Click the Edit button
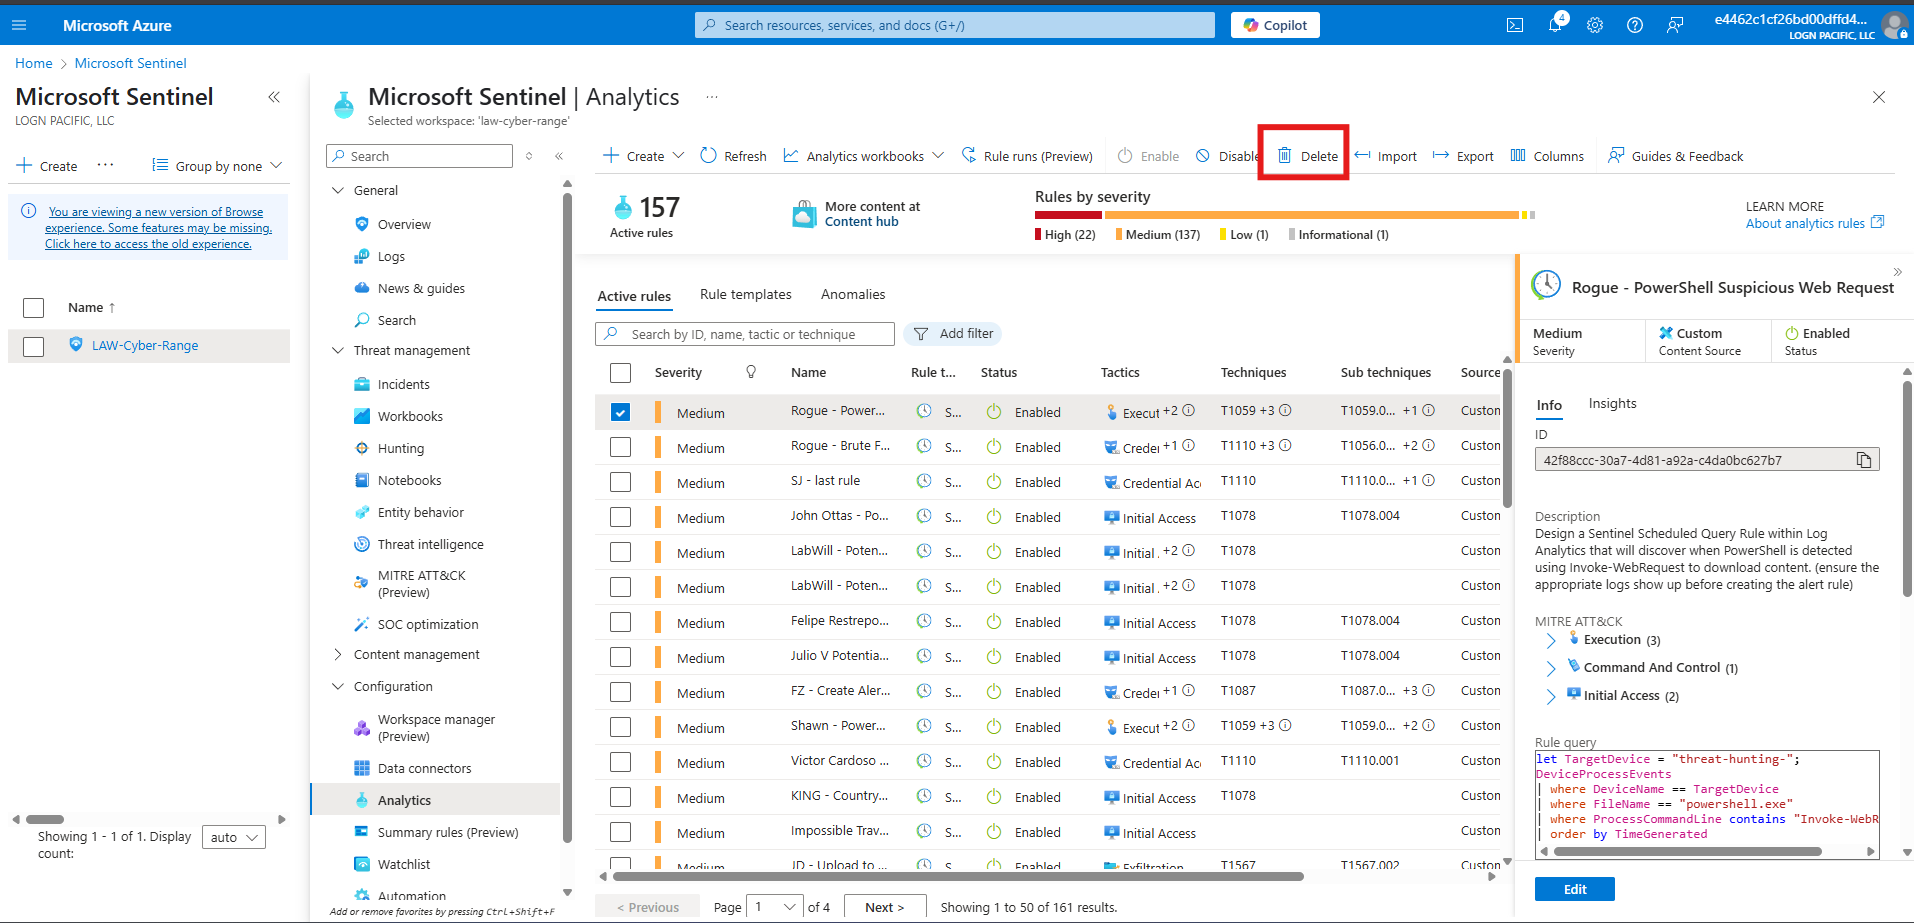Viewport: 1914px width, 923px height. (1575, 889)
